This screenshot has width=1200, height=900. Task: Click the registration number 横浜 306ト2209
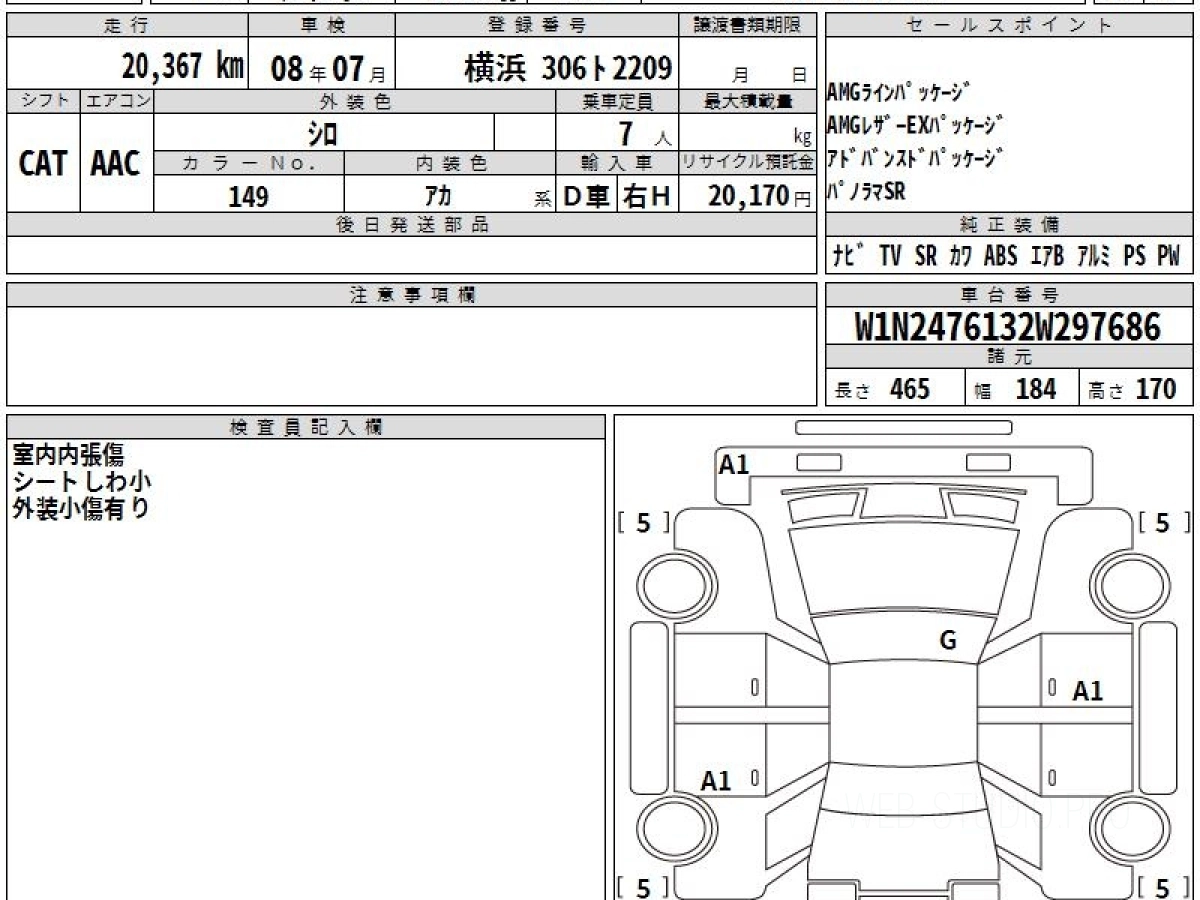[568, 68]
